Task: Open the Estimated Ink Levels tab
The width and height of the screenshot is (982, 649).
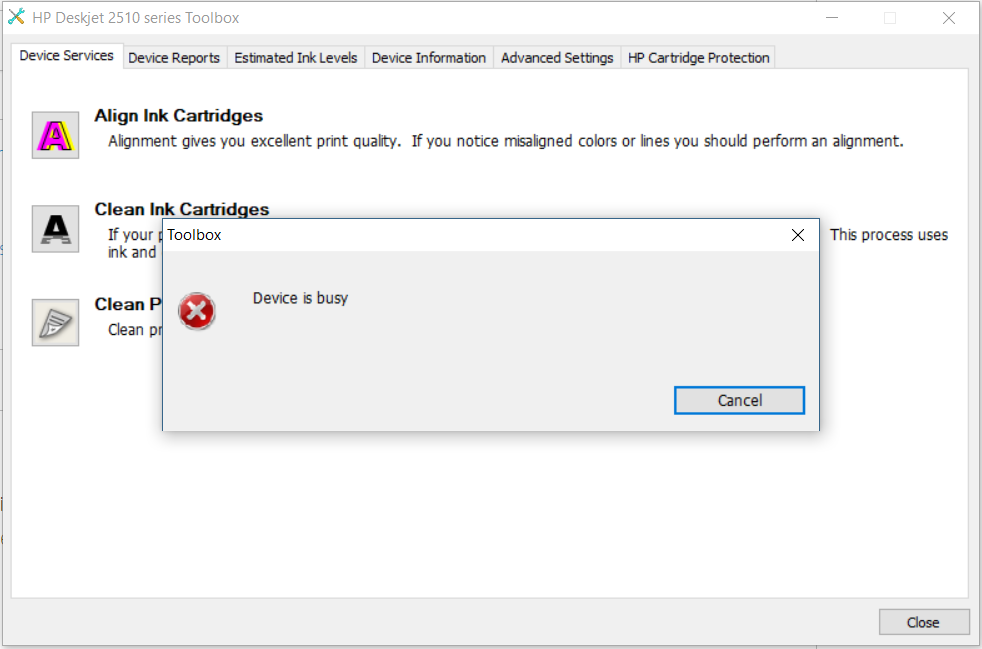Action: coord(296,57)
